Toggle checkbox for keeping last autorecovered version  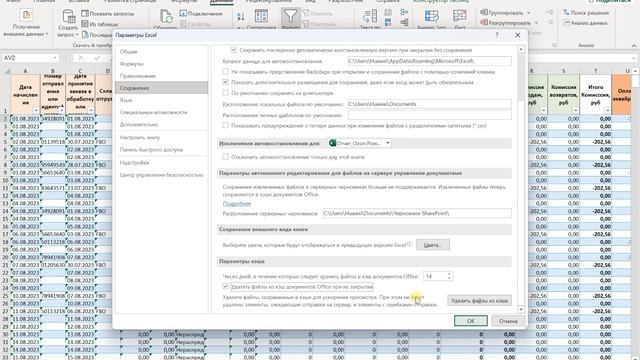(234, 50)
